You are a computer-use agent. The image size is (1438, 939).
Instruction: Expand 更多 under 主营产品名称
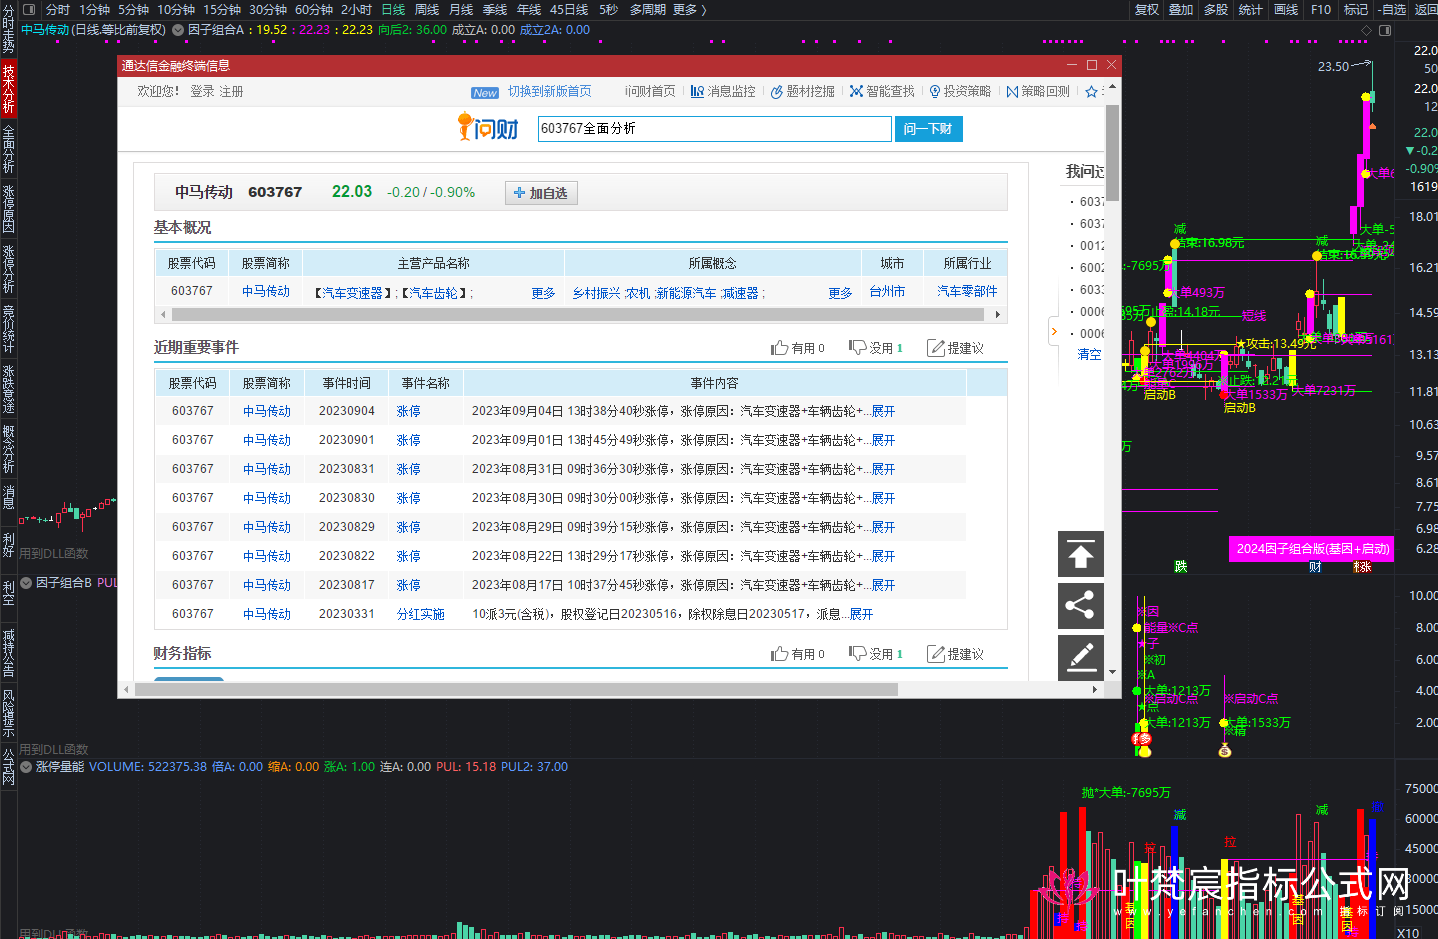tap(543, 293)
